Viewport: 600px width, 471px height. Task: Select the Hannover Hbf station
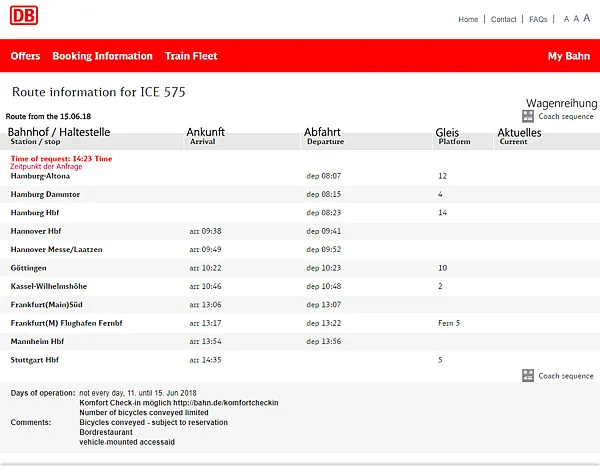point(36,230)
